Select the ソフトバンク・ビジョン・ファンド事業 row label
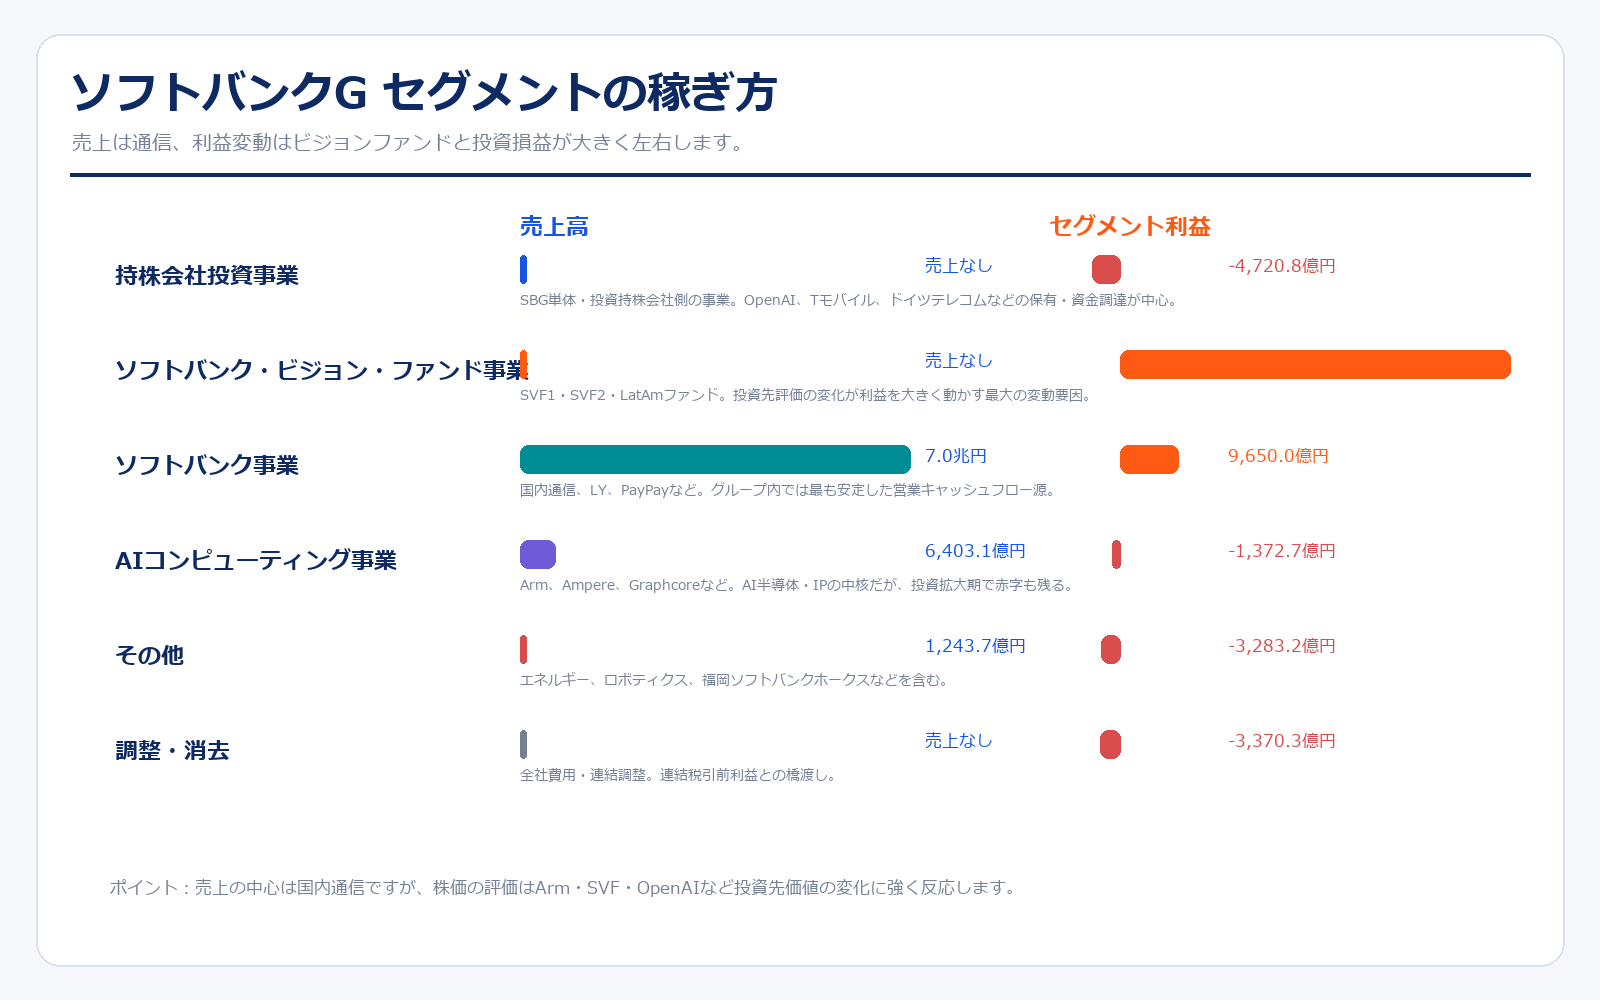This screenshot has width=1600, height=1000. 322,370
